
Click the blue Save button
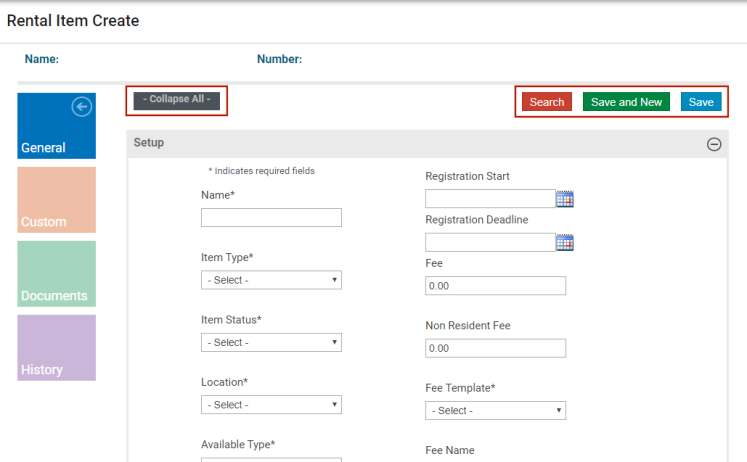pos(701,102)
